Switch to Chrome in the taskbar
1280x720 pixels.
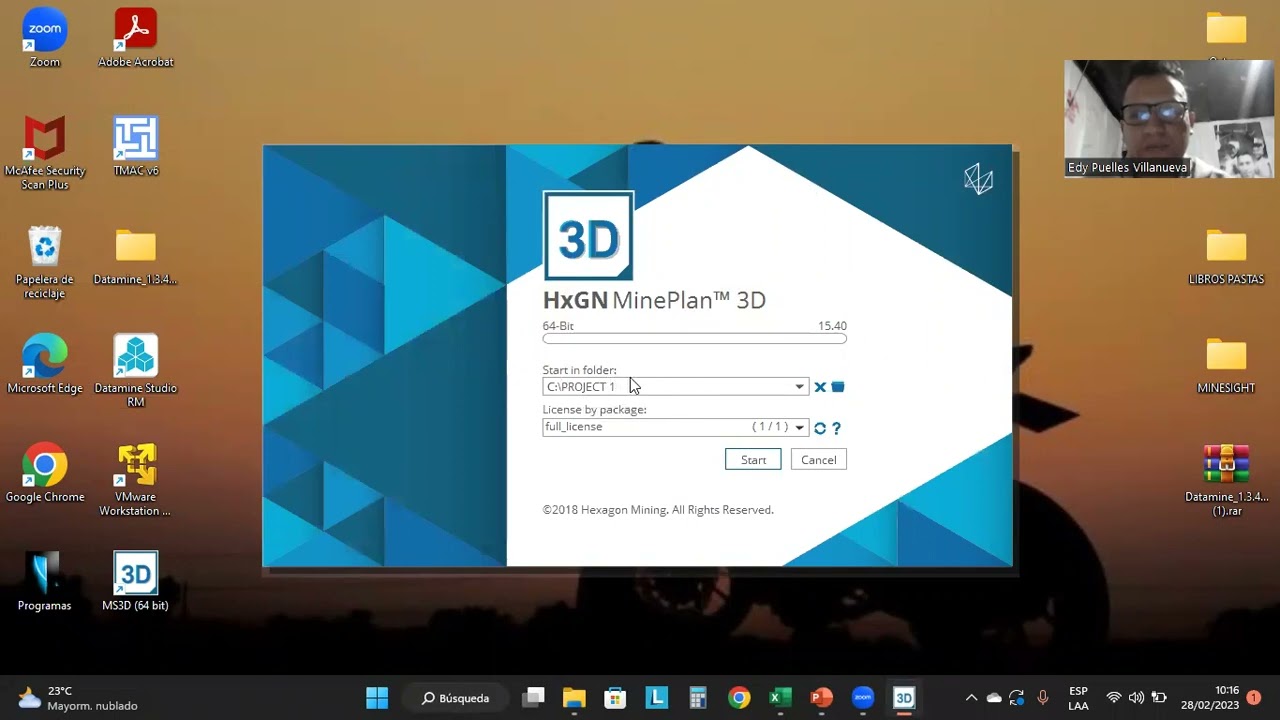[739, 698]
